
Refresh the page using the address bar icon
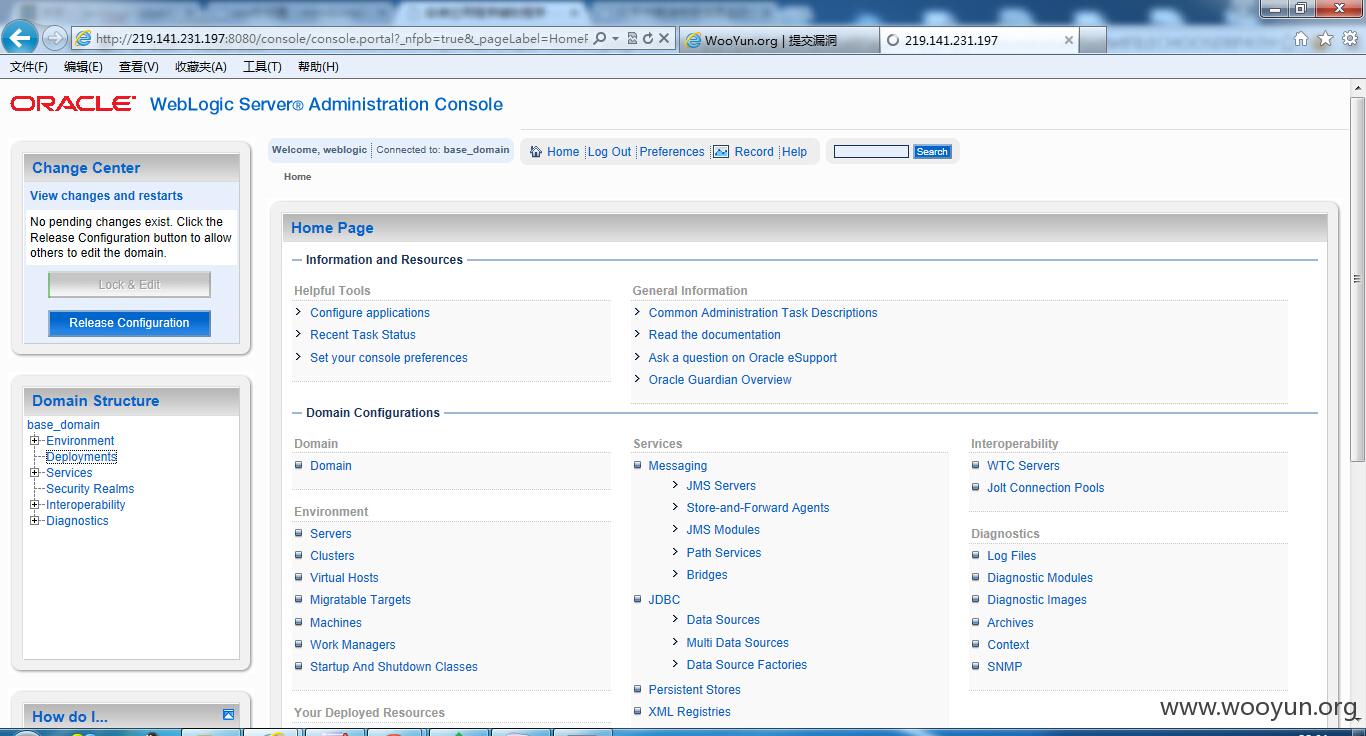[x=648, y=39]
